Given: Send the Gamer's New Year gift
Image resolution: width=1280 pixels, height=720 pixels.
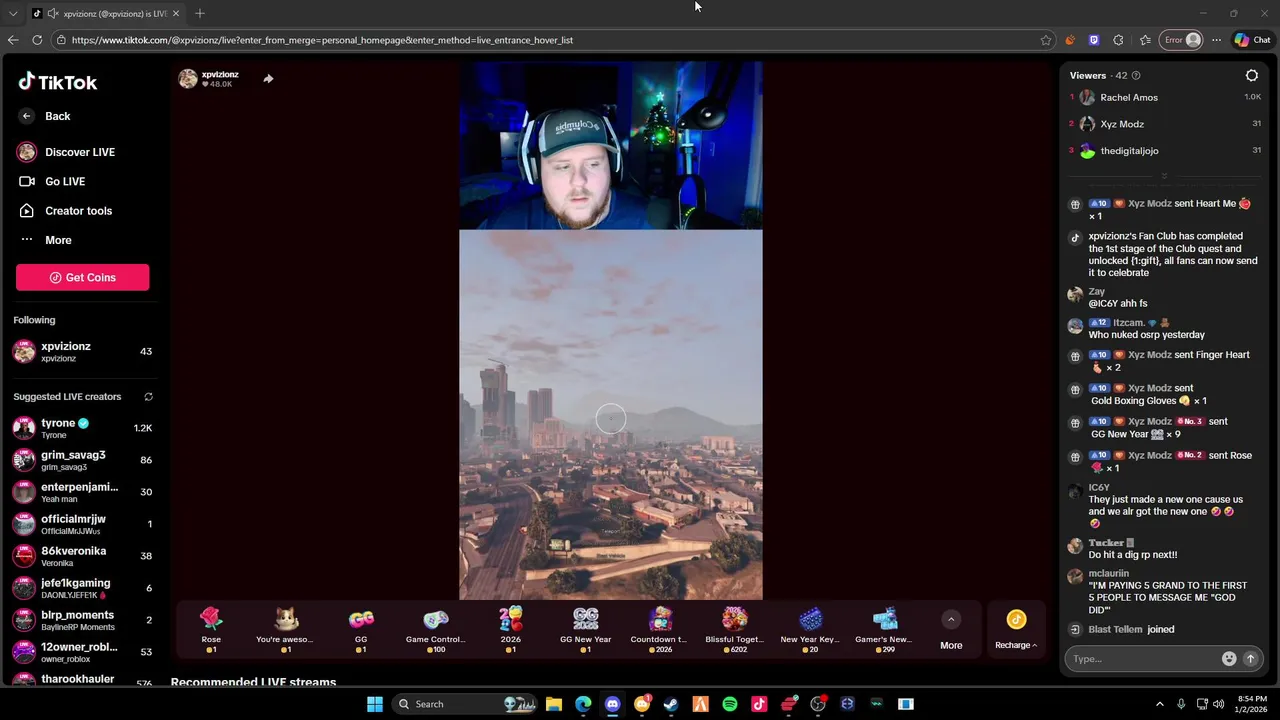Looking at the screenshot, I should 884,629.
